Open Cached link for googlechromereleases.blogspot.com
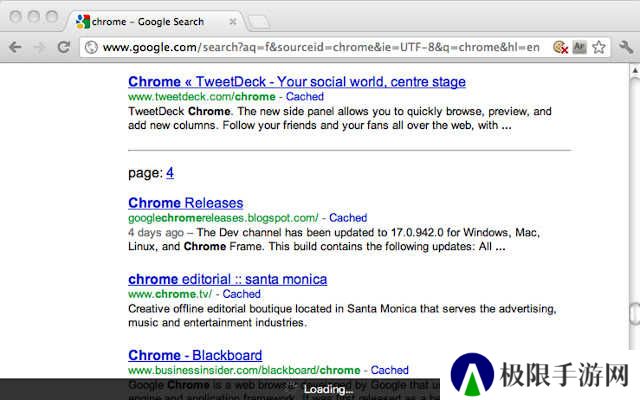The height and width of the screenshot is (400, 640). [348, 218]
